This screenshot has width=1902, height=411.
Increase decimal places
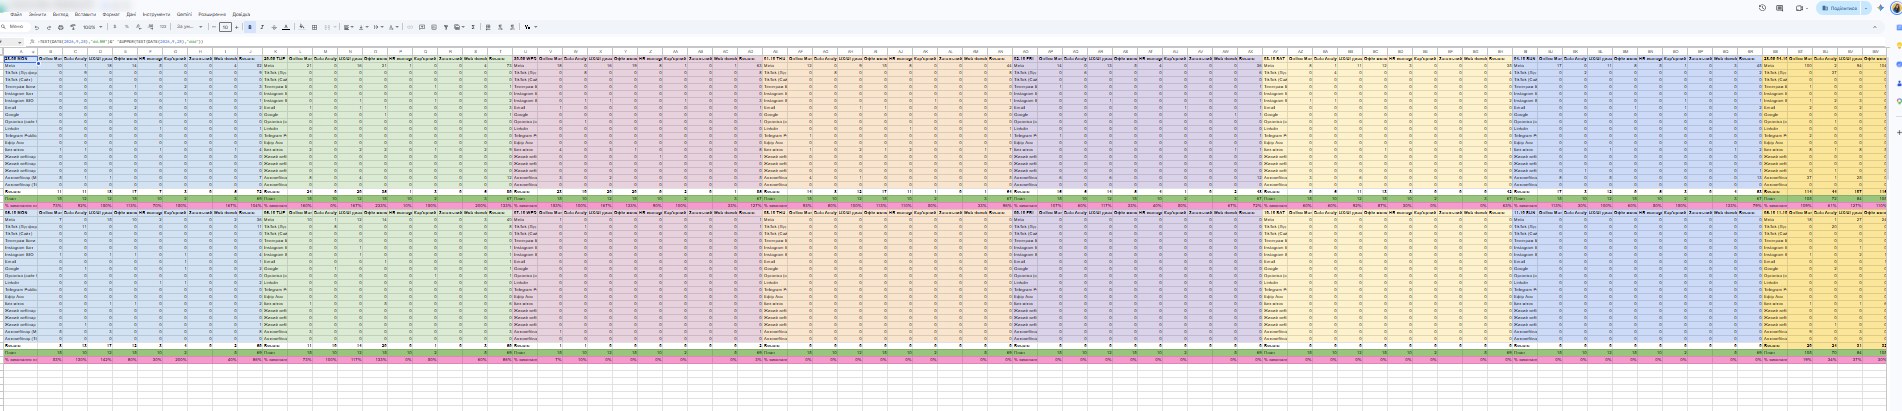pyautogui.click(x=150, y=27)
